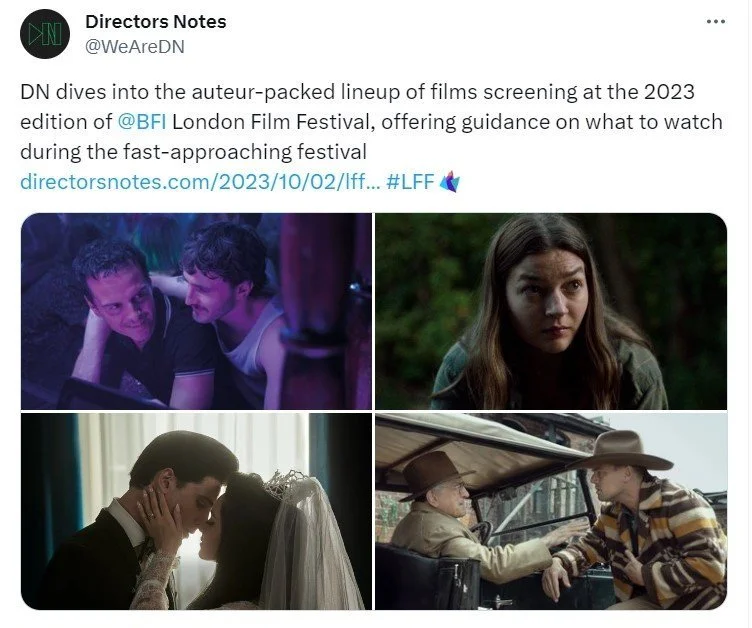Visit the @WeAreDN handle
Image resolution: width=752 pixels, height=628 pixels.
pos(135,47)
